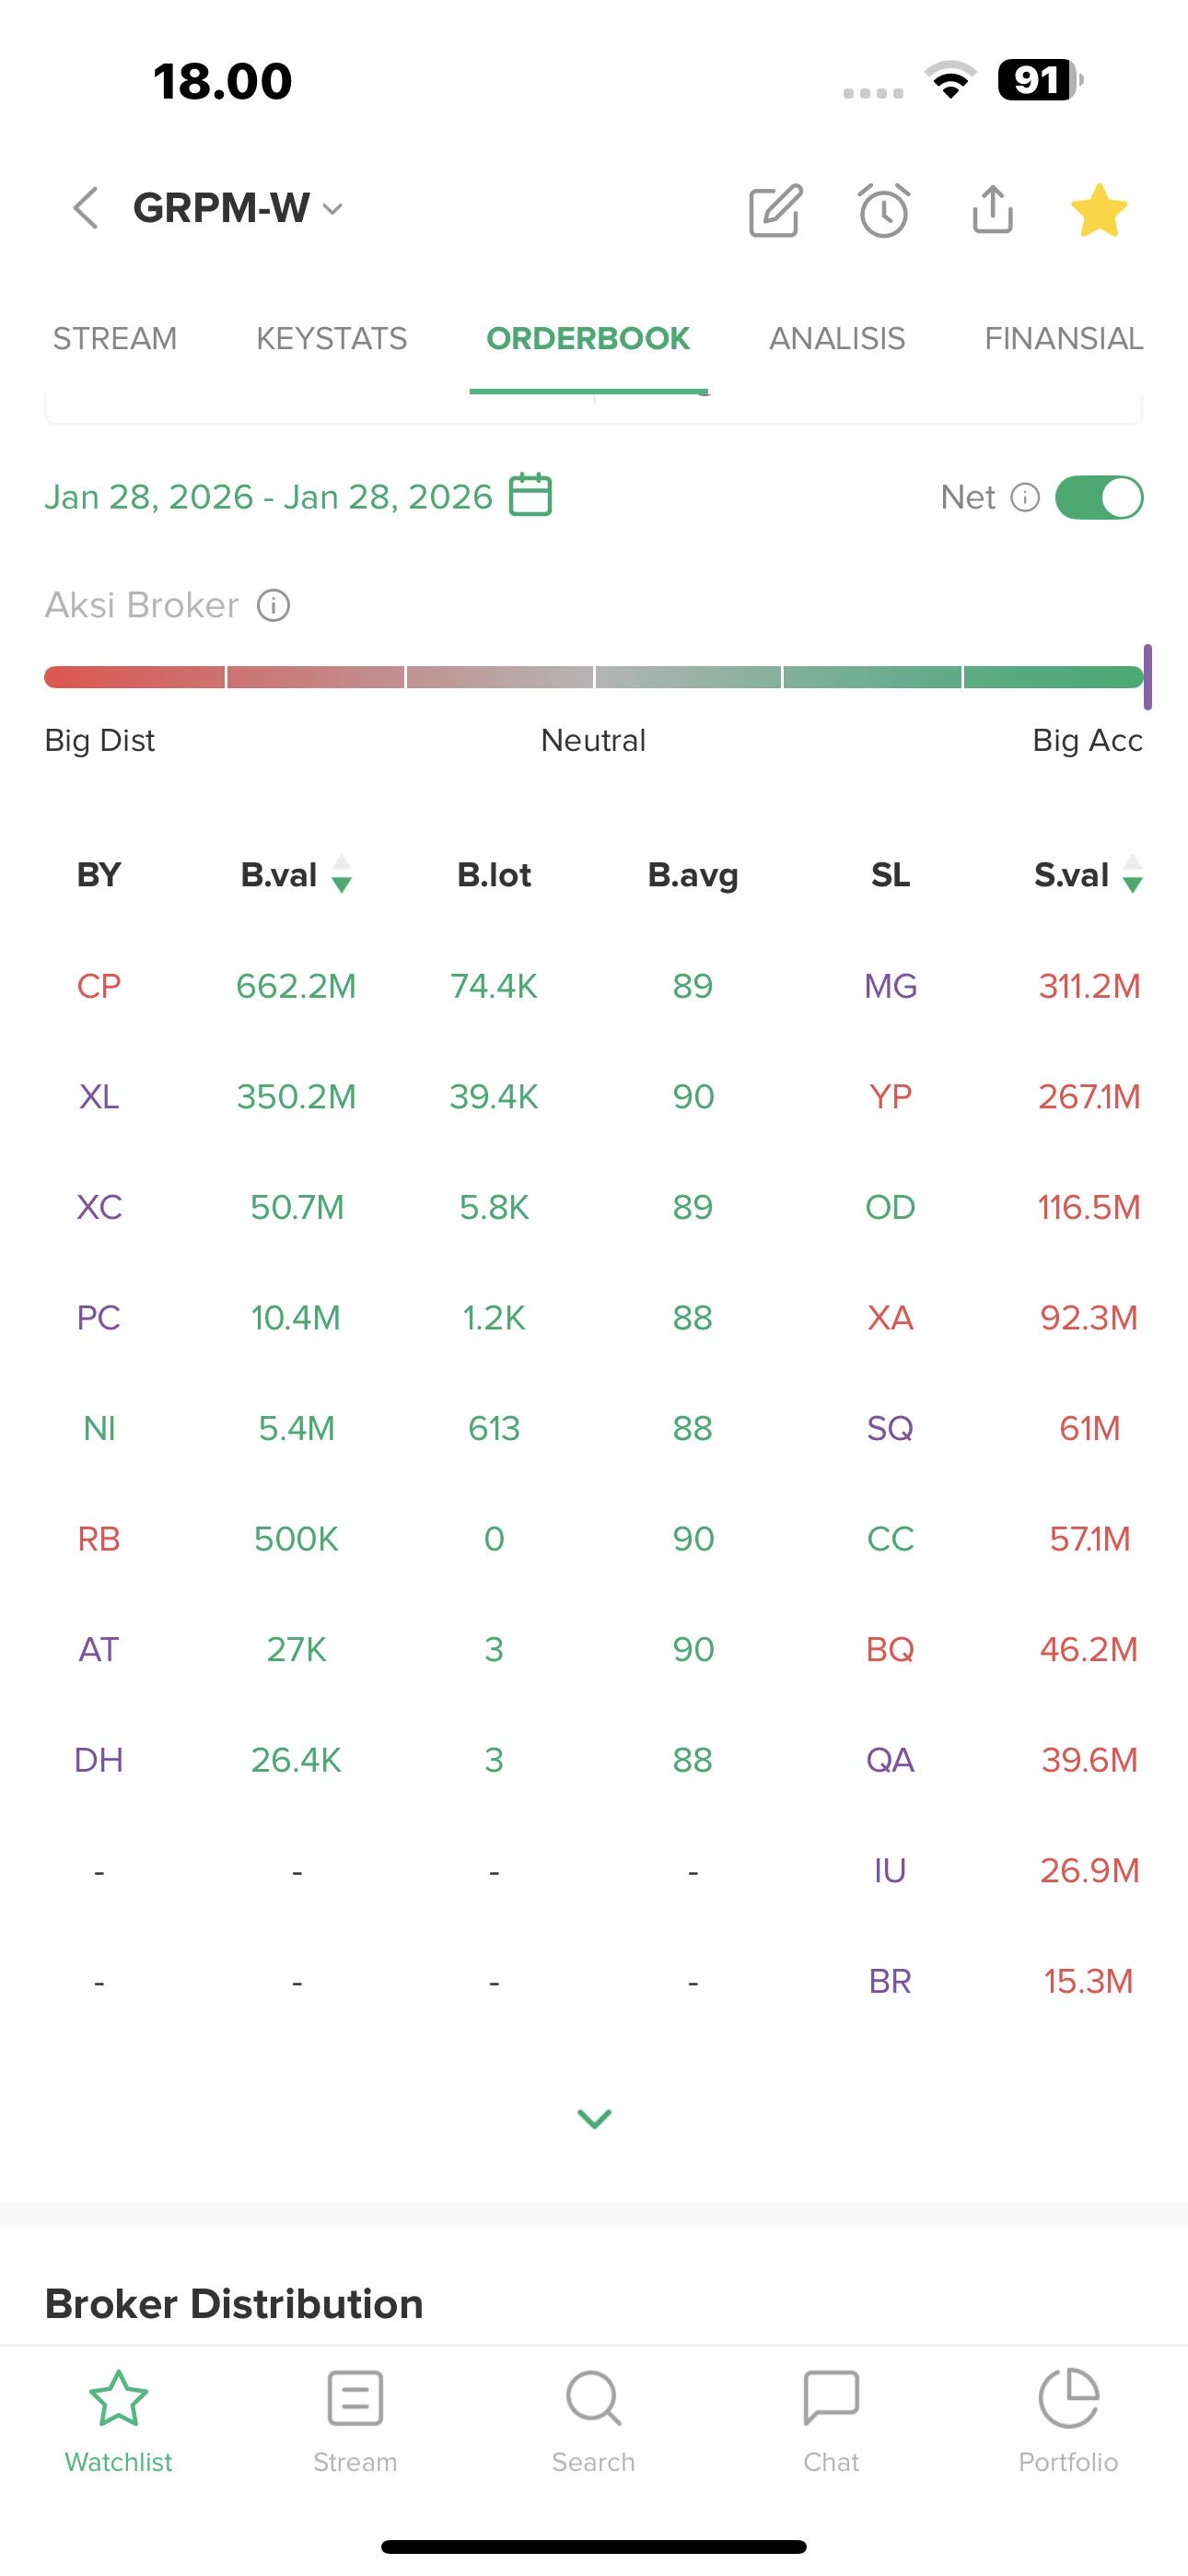The width and height of the screenshot is (1188, 2576).
Task: Open the edit note icon
Action: [775, 210]
